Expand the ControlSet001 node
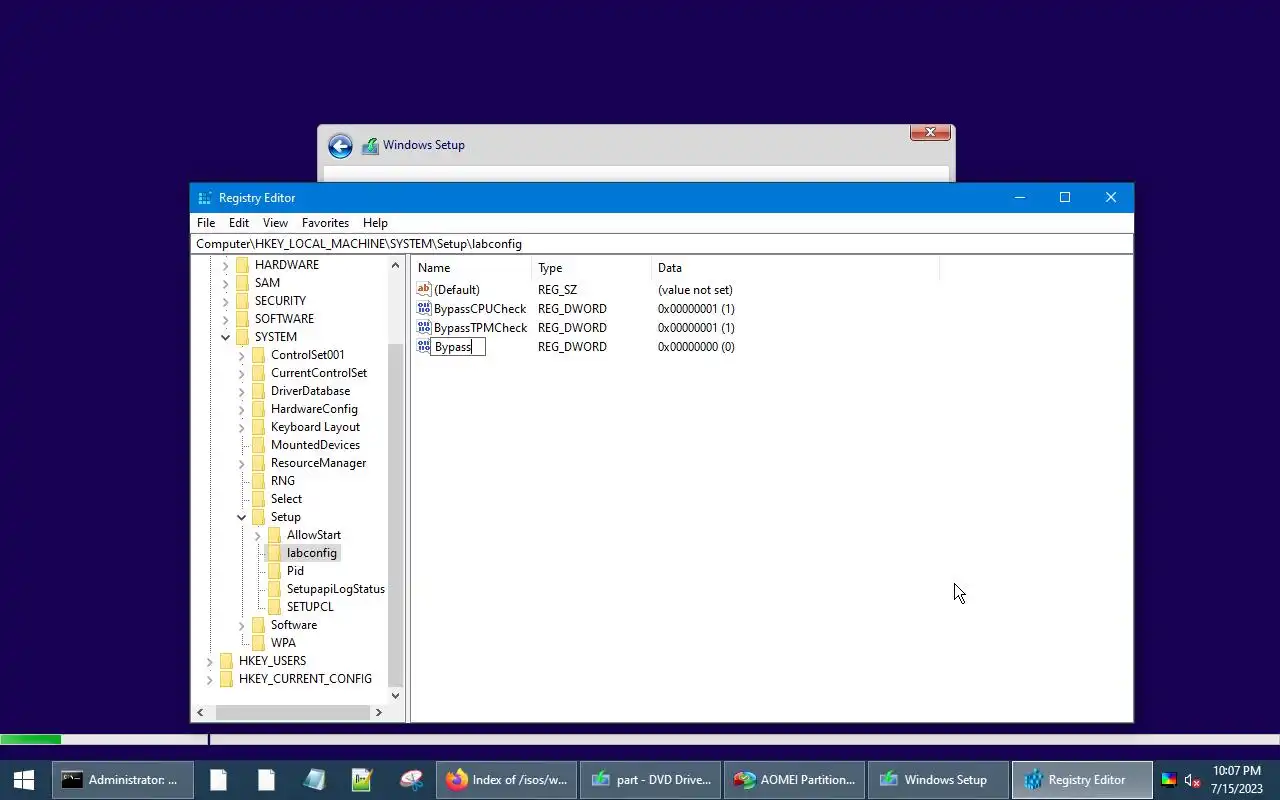Image resolution: width=1280 pixels, height=800 pixels. click(241, 355)
